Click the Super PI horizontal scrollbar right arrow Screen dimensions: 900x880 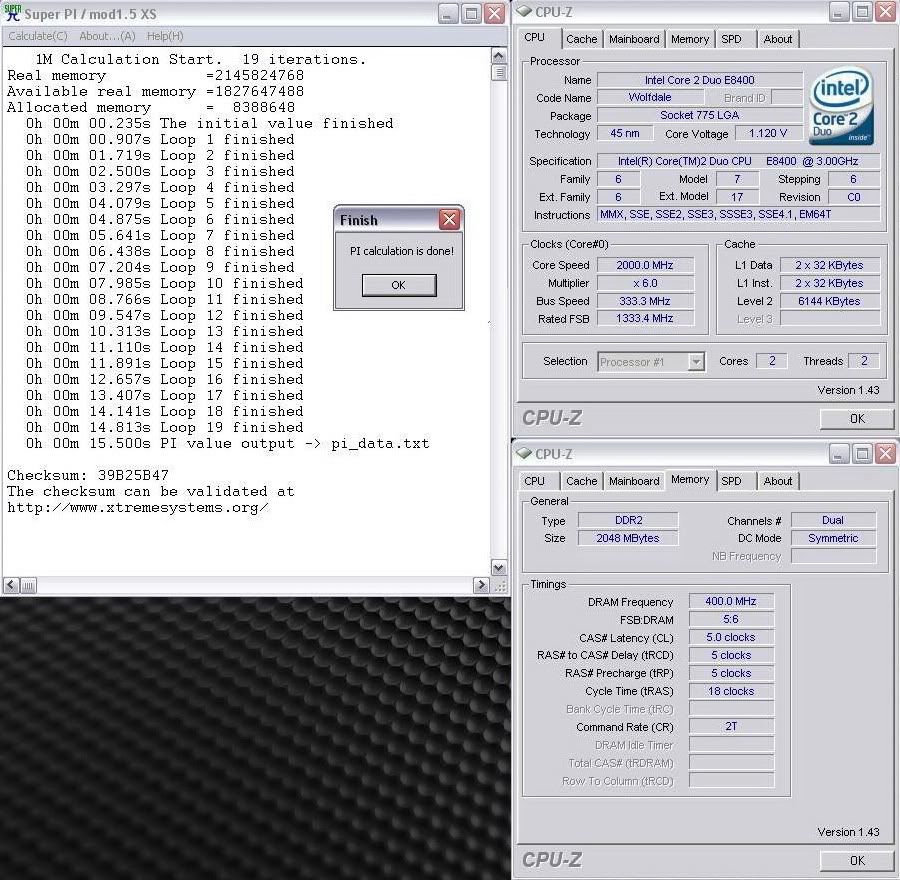coord(481,585)
